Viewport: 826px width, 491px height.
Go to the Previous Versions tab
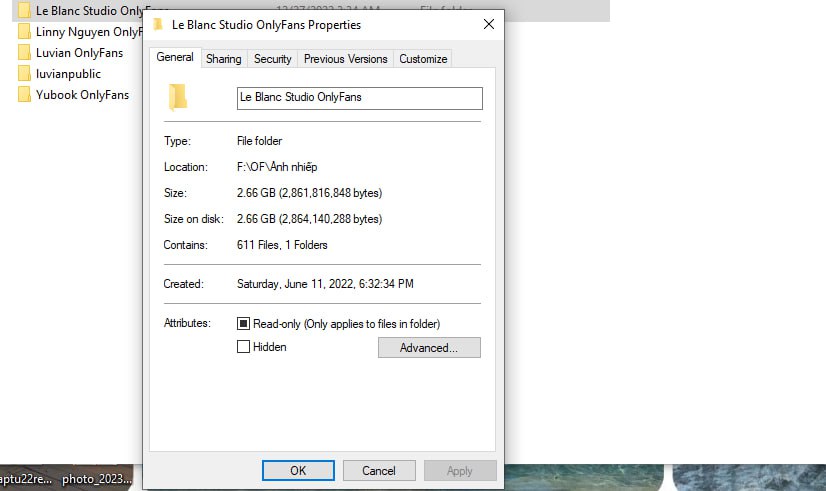pos(346,58)
